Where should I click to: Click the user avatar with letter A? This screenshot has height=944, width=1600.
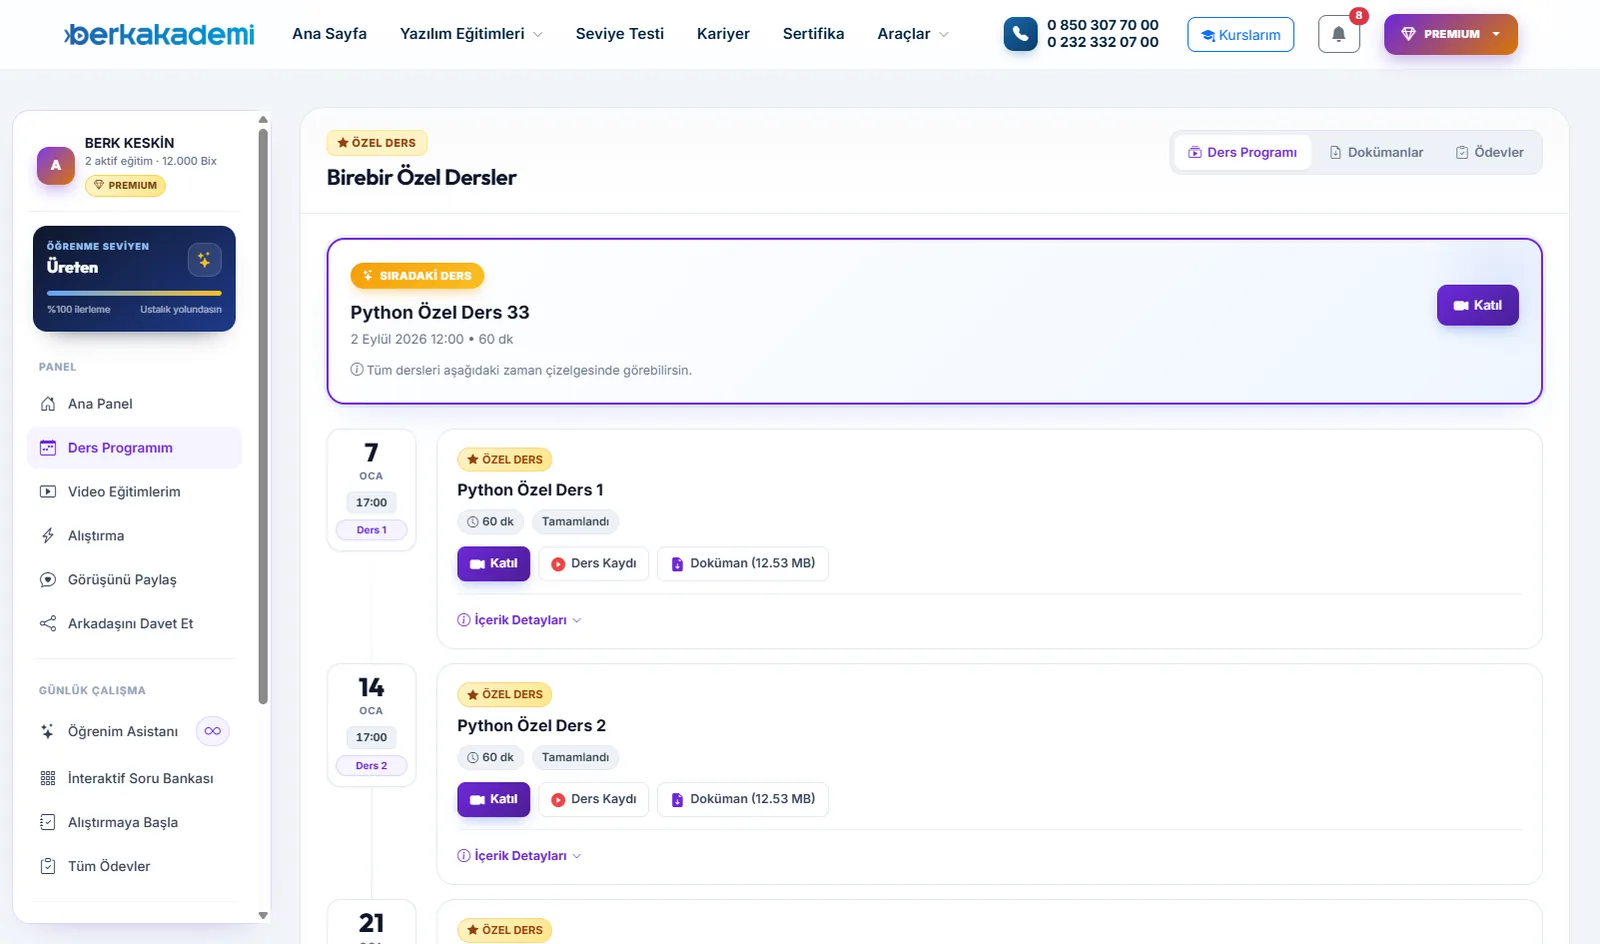(x=56, y=165)
